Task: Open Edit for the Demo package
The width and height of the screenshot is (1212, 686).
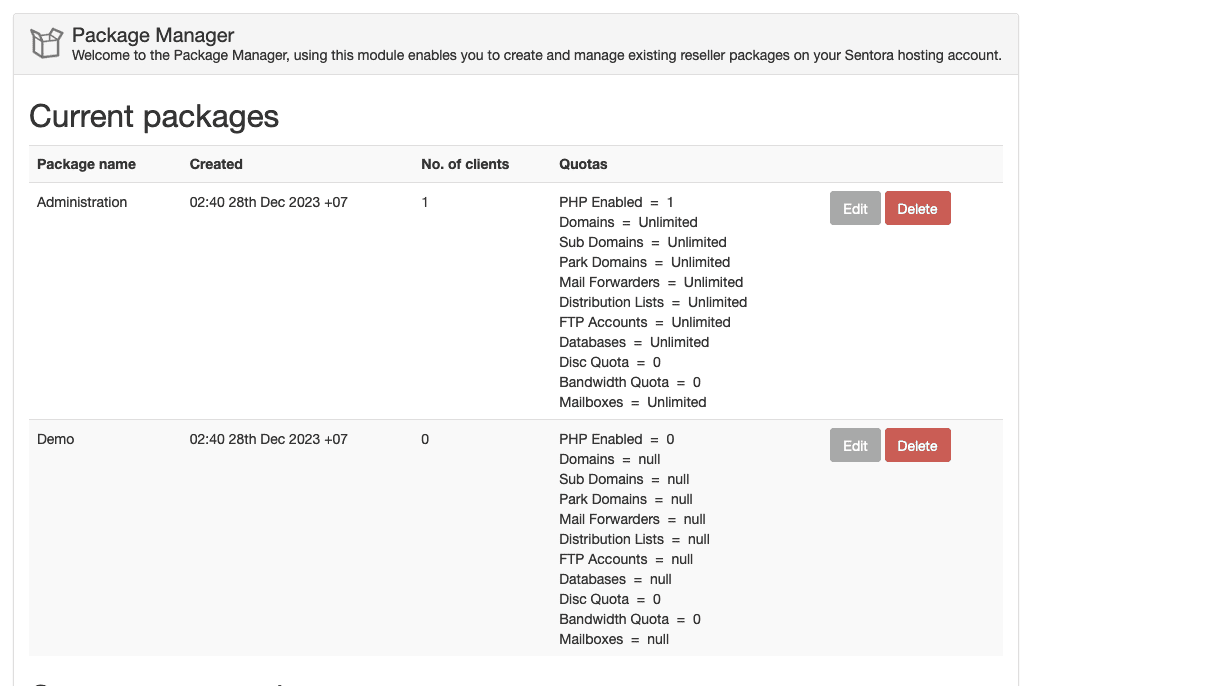Action: point(855,446)
